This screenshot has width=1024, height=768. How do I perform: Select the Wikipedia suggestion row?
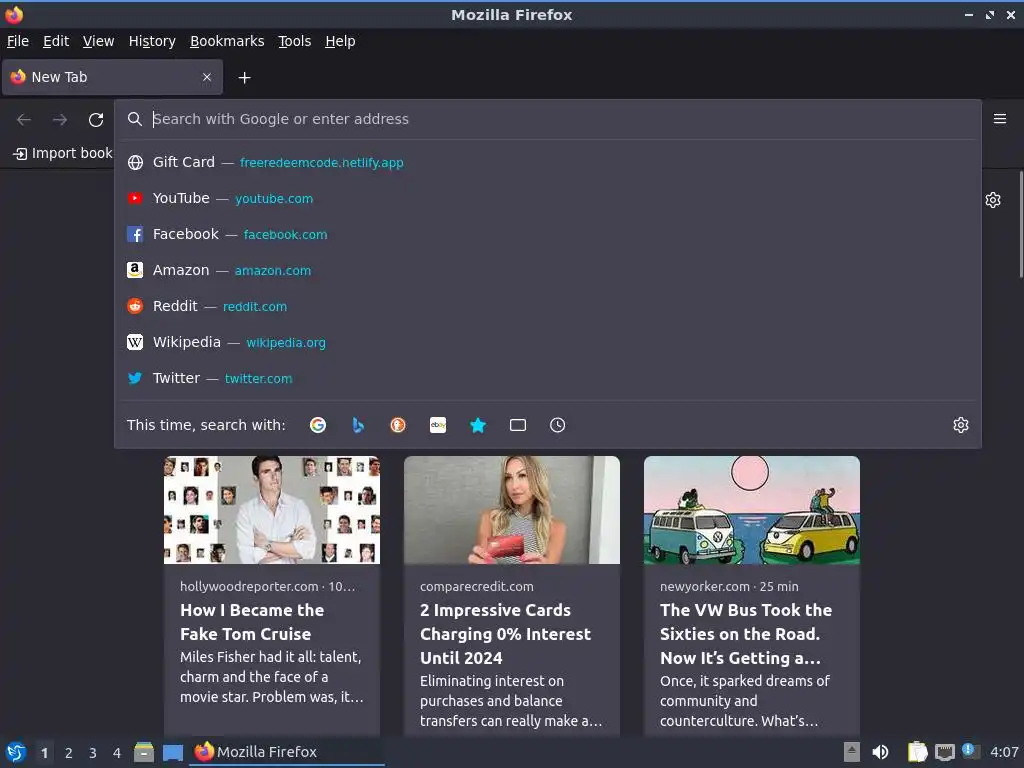(x=547, y=342)
